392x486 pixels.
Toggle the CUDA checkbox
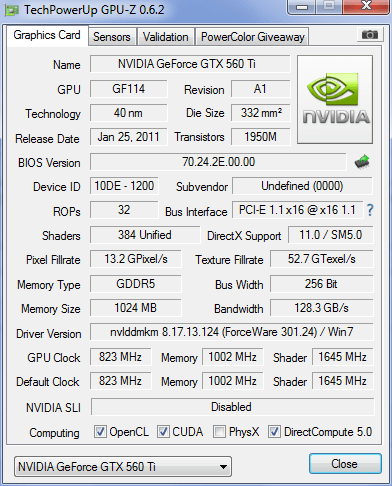[163, 432]
